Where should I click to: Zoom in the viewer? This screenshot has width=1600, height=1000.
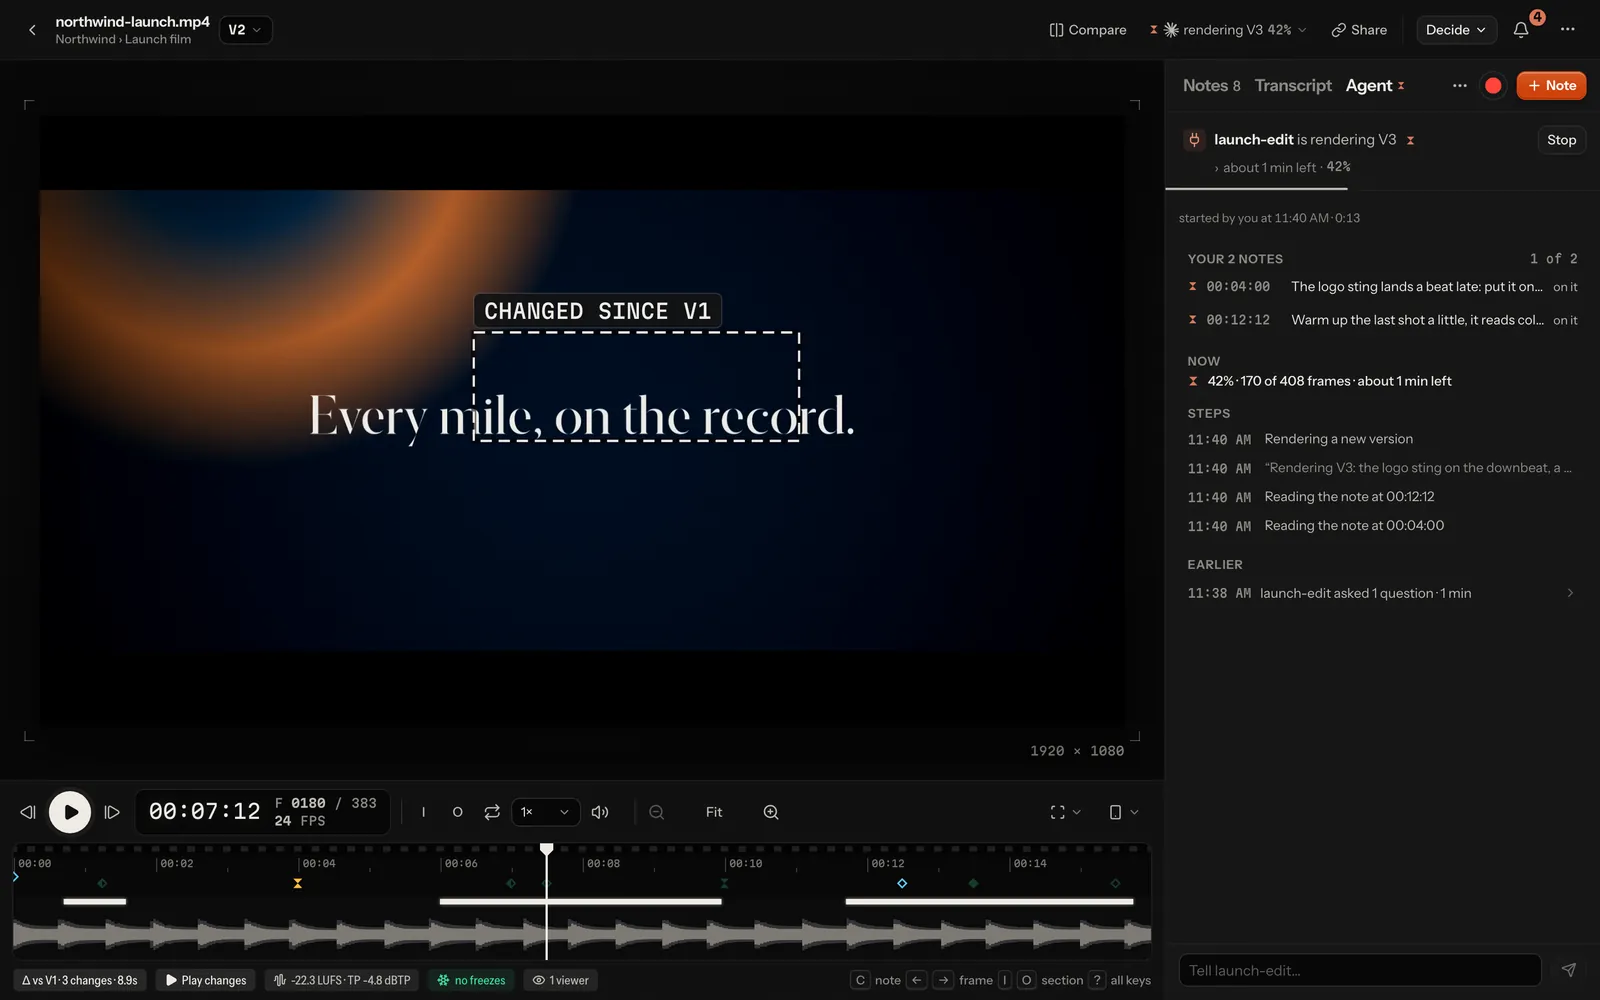[771, 812]
